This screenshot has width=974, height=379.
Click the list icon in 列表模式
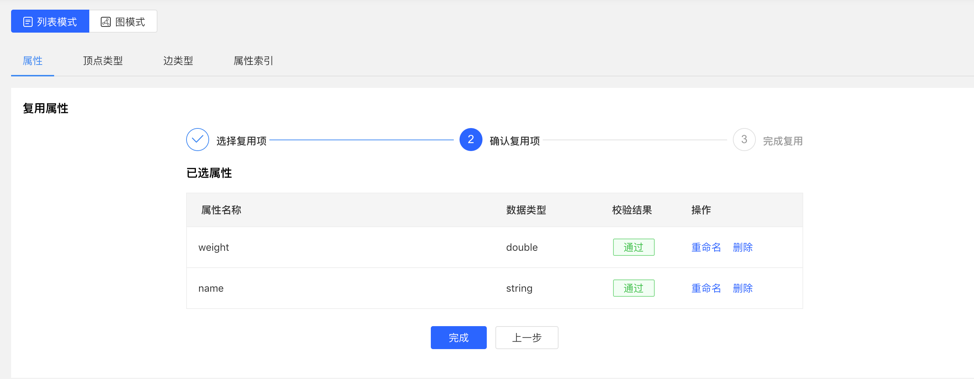click(x=27, y=22)
